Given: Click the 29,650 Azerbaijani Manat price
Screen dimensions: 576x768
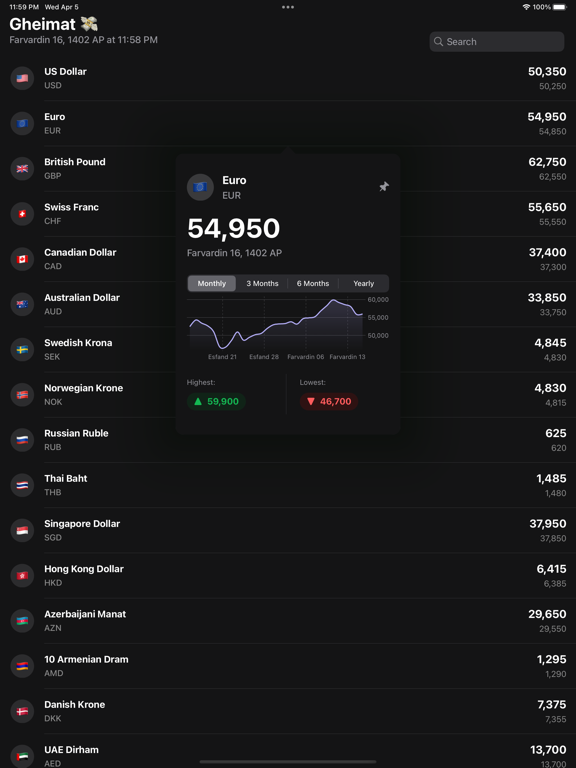Looking at the screenshot, I should 547,614.
